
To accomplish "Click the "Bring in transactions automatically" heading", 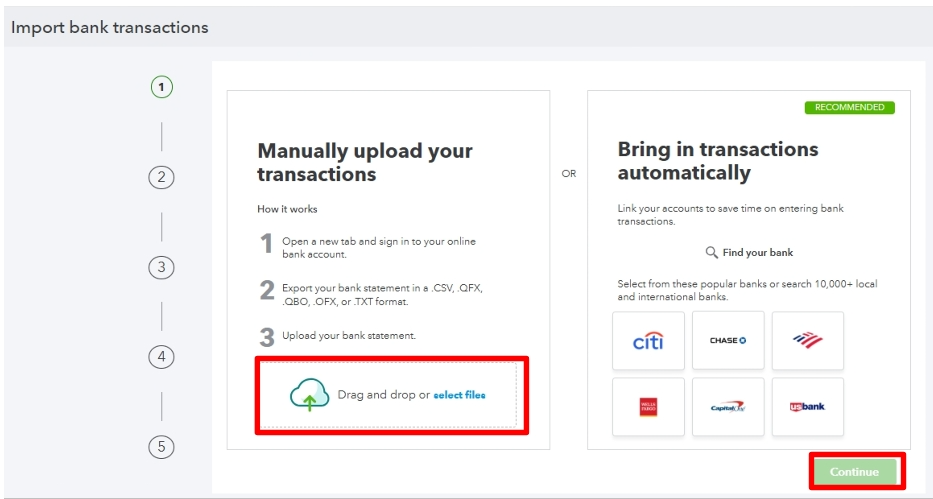I will (718, 161).
